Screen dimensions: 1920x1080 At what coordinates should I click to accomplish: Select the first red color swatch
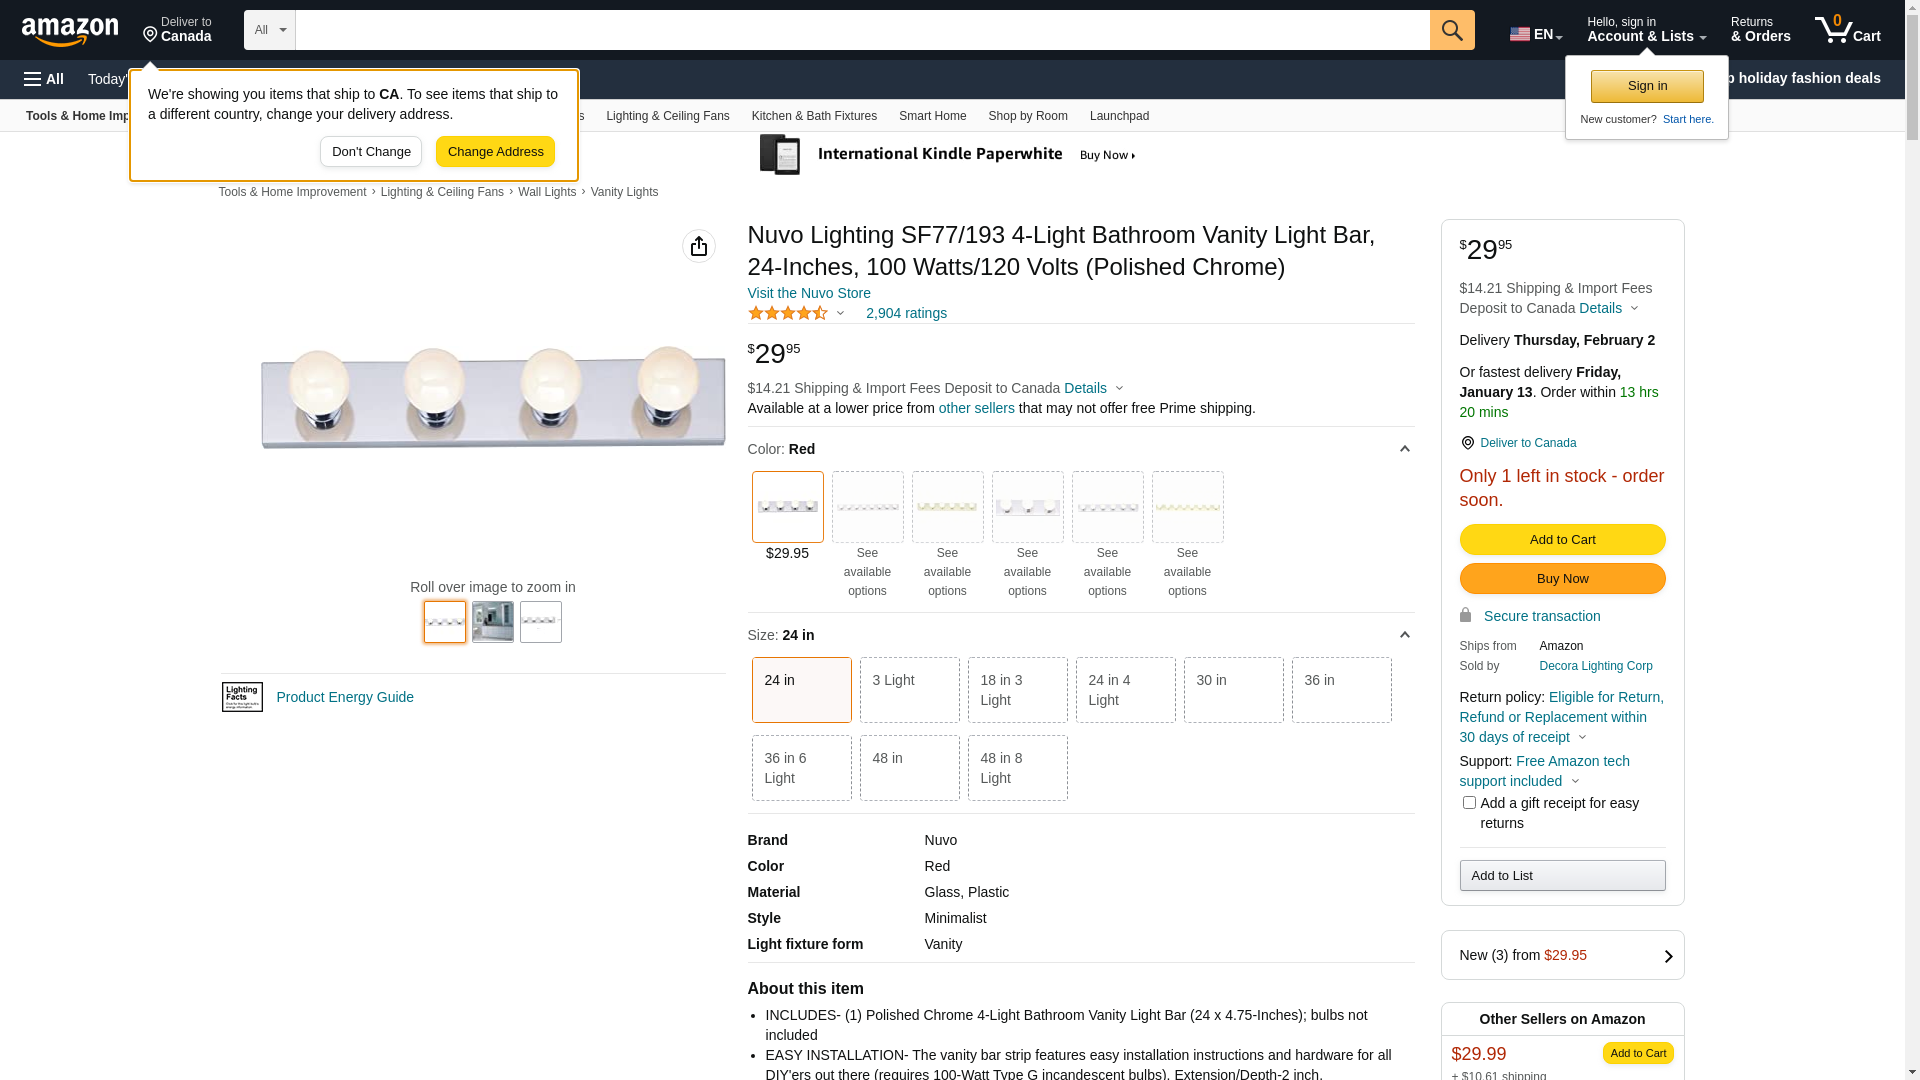click(787, 507)
